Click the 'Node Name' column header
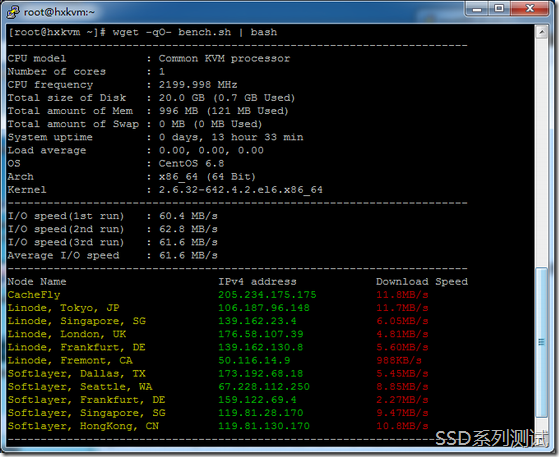 coord(37,282)
